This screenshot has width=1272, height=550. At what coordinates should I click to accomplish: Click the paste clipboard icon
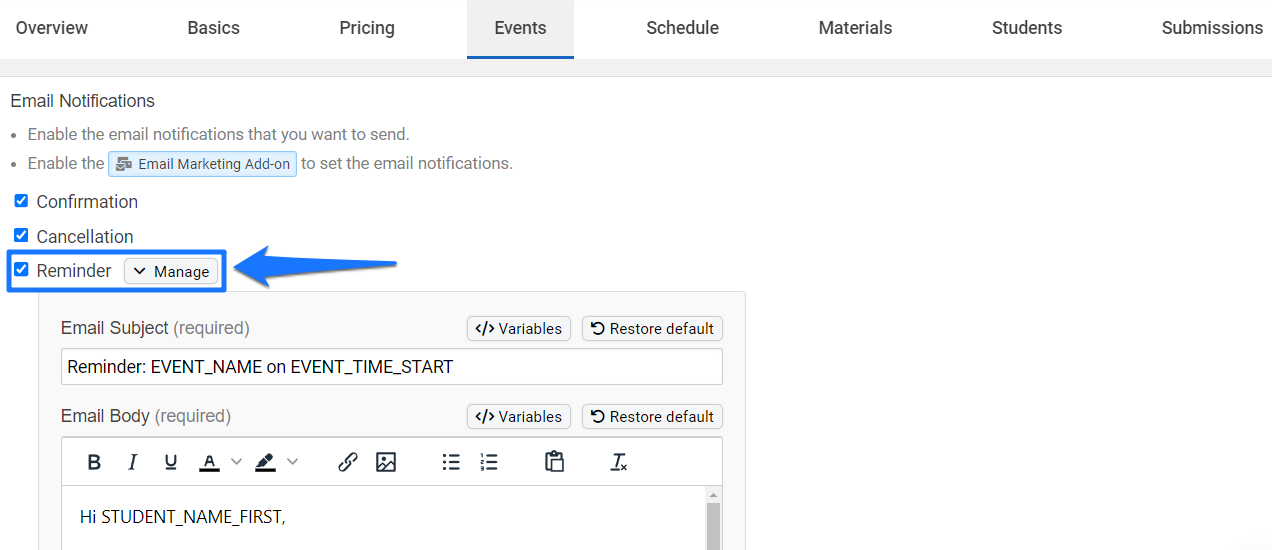pos(555,461)
